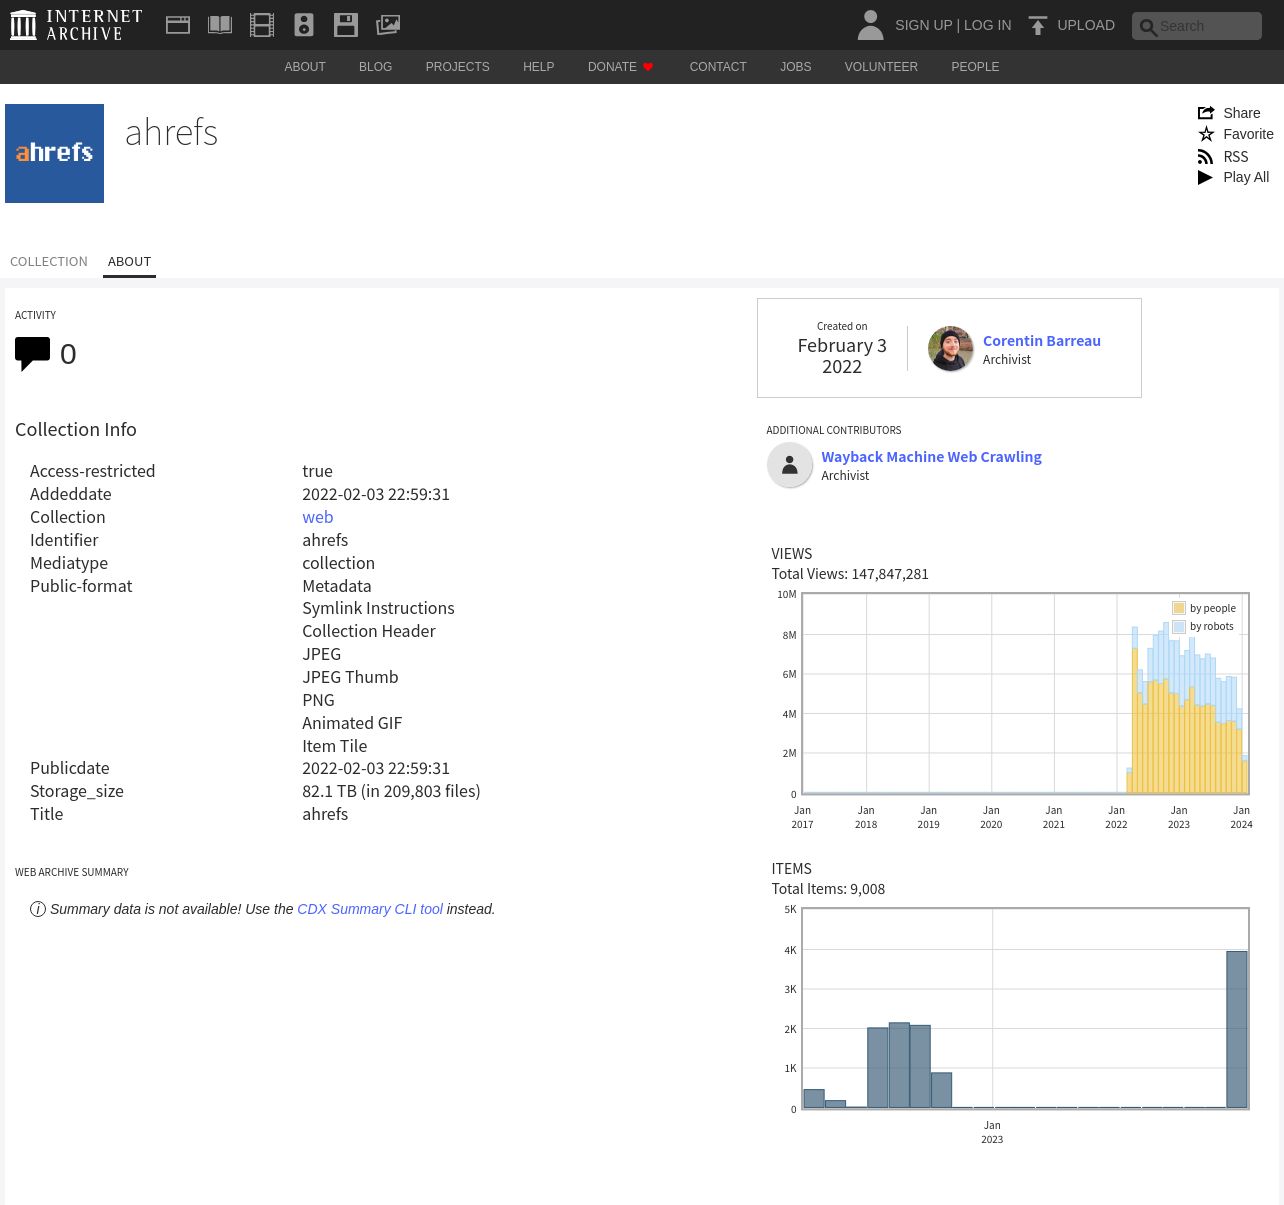Open the VOLUNTEER menu item
The width and height of the screenshot is (1284, 1205).
click(881, 67)
